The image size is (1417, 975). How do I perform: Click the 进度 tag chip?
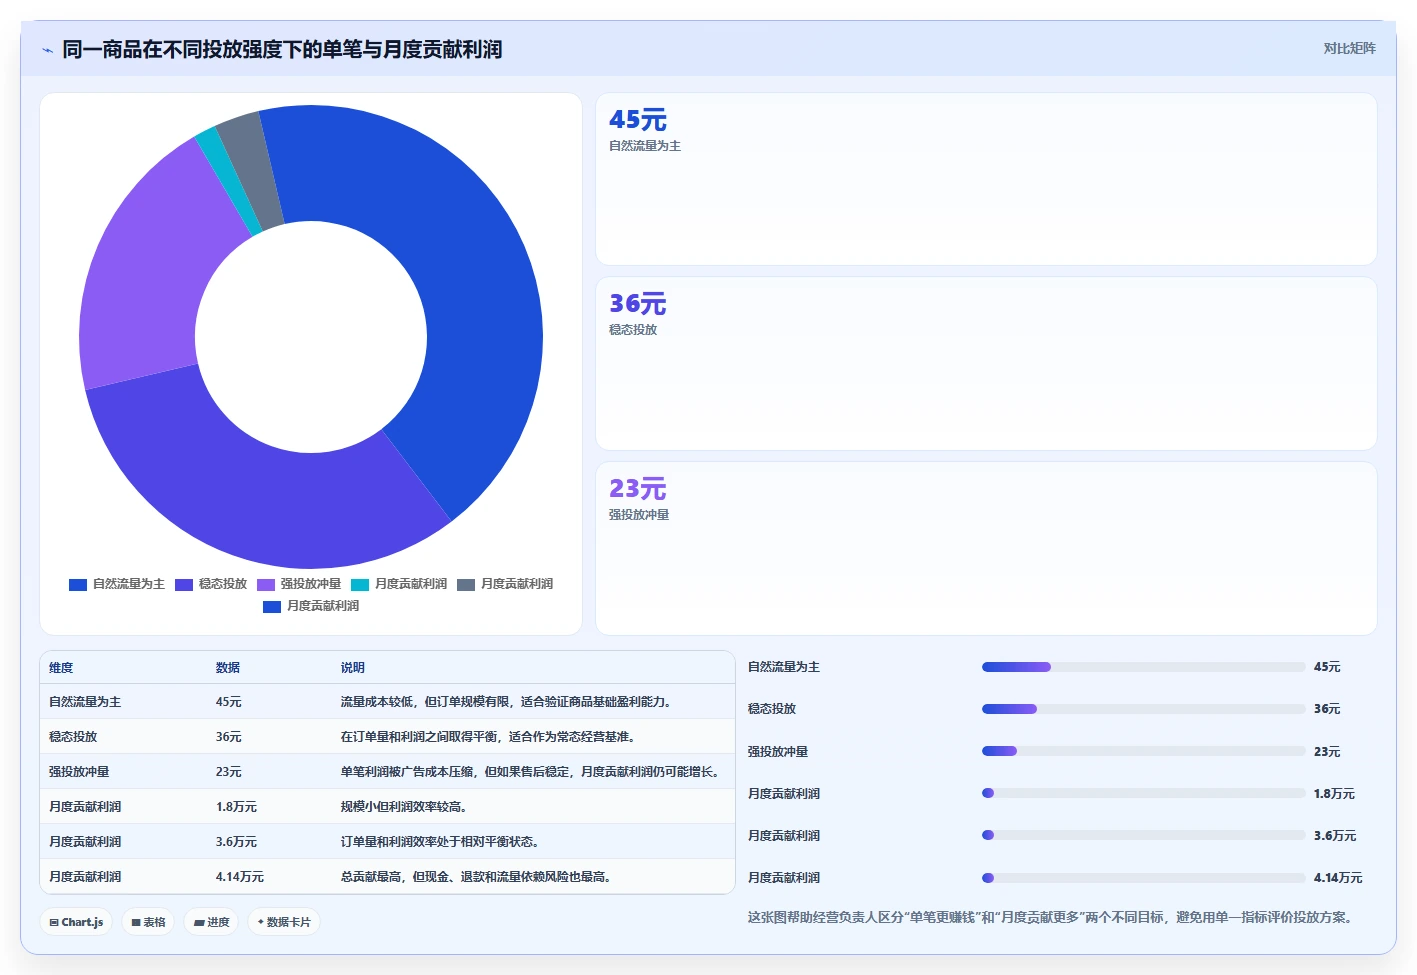(211, 922)
